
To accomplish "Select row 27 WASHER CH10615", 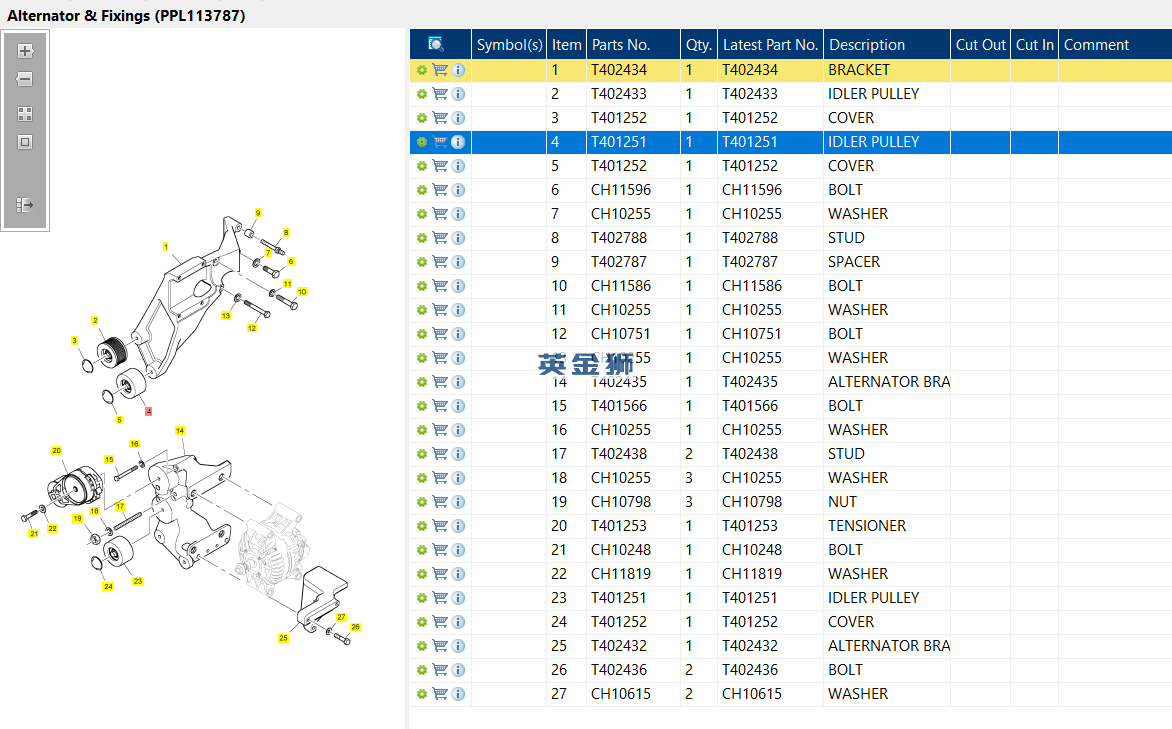I will tap(791, 694).
